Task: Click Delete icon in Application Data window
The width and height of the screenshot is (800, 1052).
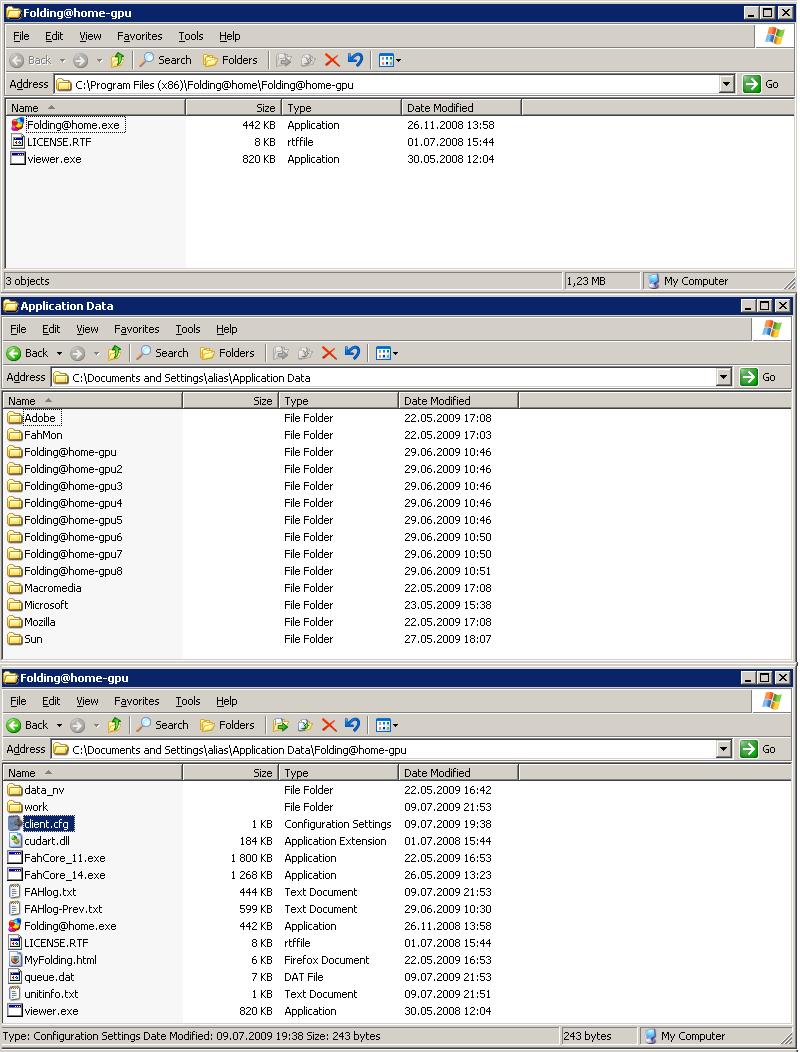Action: point(329,353)
